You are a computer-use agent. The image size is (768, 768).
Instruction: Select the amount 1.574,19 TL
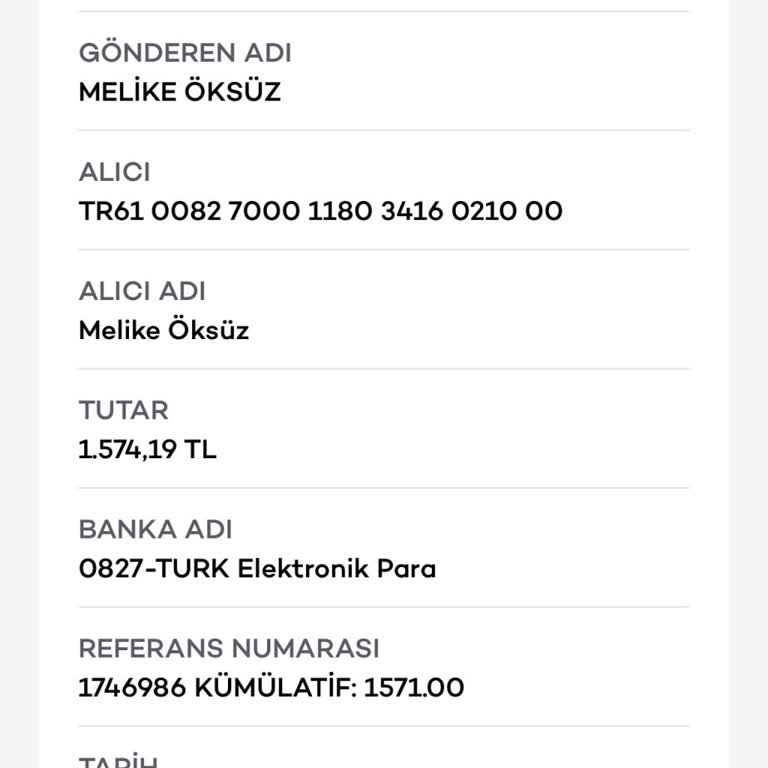[x=147, y=449]
